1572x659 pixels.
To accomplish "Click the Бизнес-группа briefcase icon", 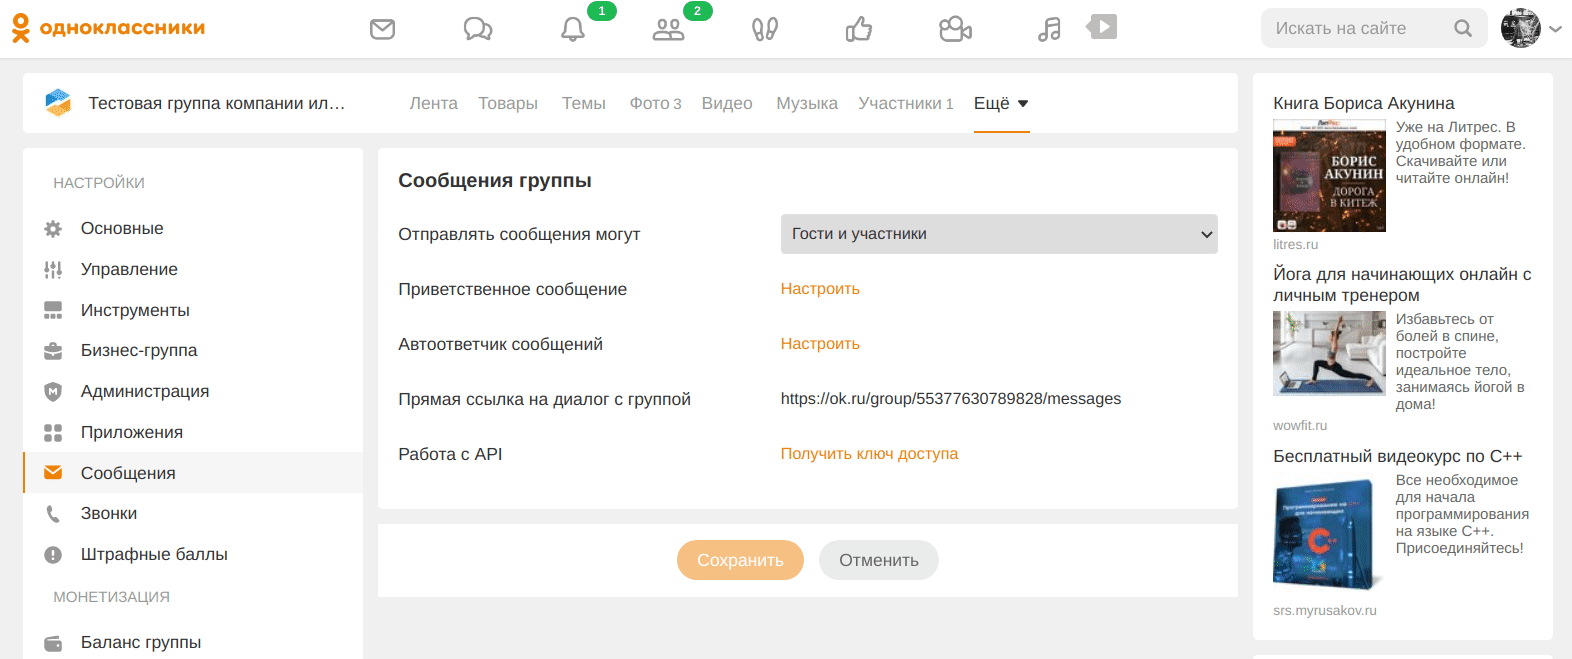I will (x=53, y=351).
